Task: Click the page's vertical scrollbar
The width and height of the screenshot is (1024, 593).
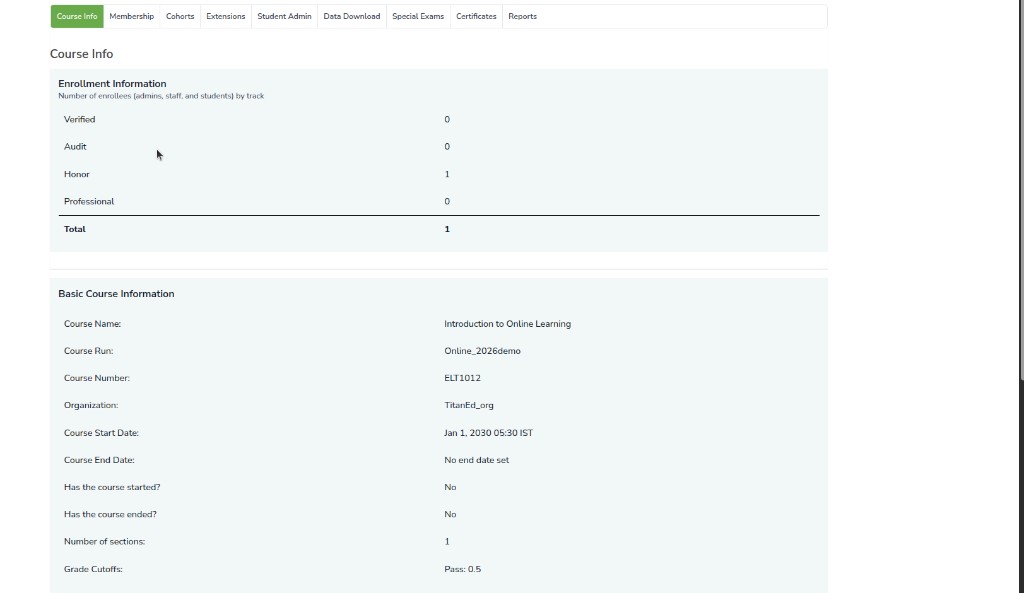Action: (x=1021, y=189)
